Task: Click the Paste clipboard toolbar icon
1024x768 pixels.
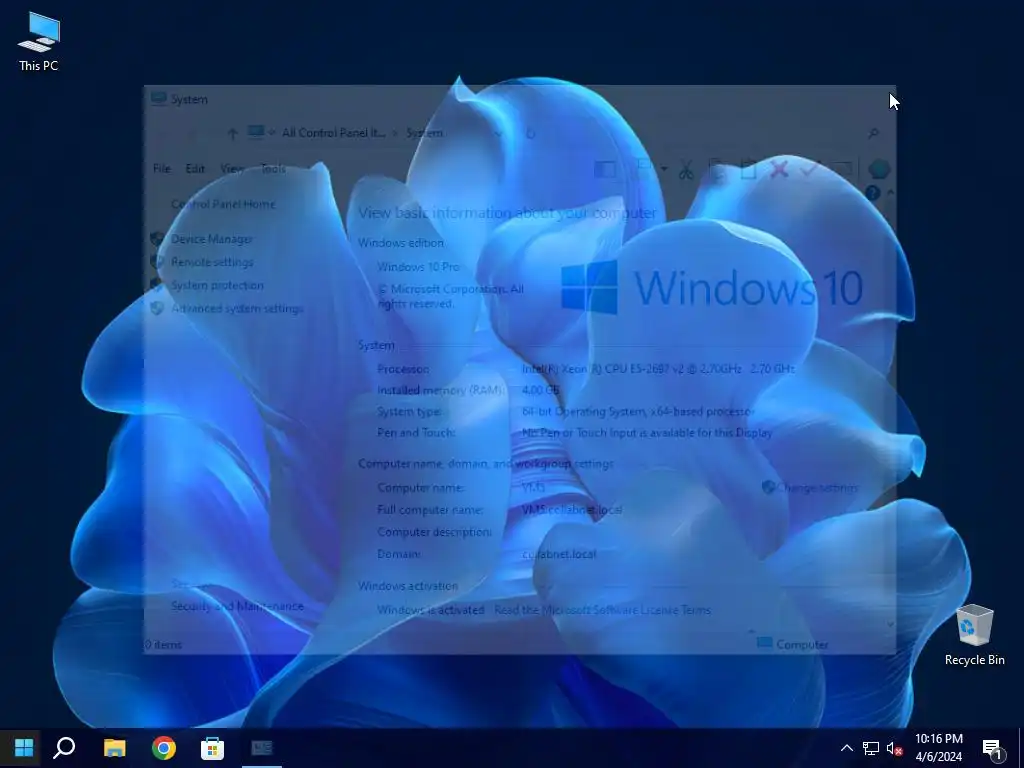Action: pos(748,170)
